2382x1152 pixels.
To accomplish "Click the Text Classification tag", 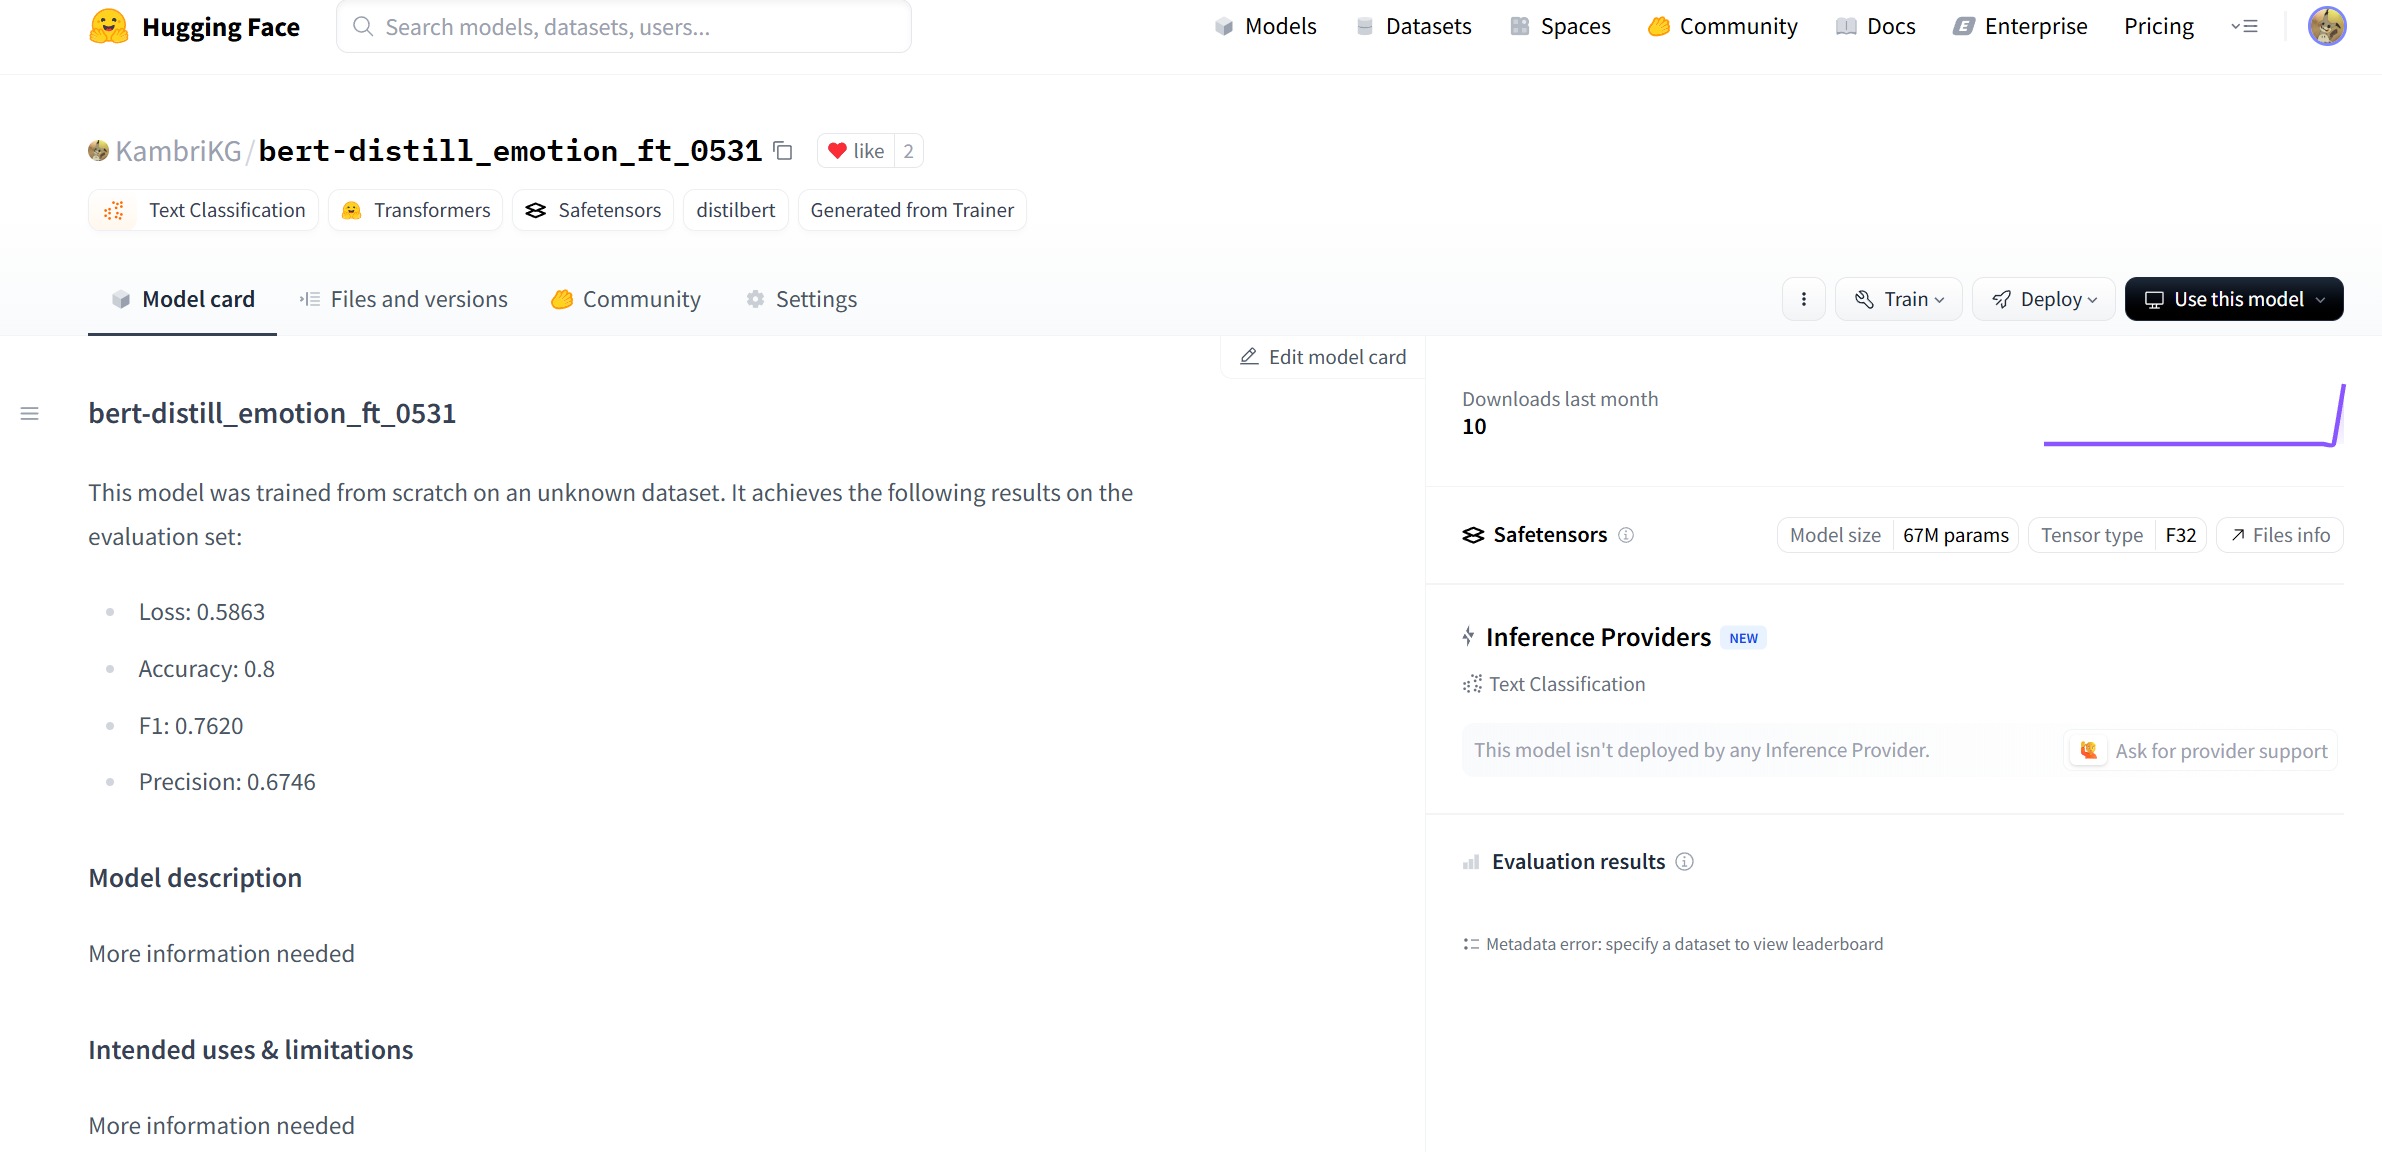I will [203, 210].
